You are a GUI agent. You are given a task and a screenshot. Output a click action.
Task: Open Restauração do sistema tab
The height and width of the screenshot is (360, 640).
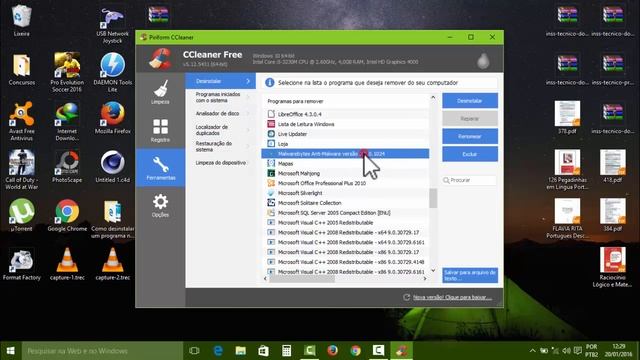220,147
